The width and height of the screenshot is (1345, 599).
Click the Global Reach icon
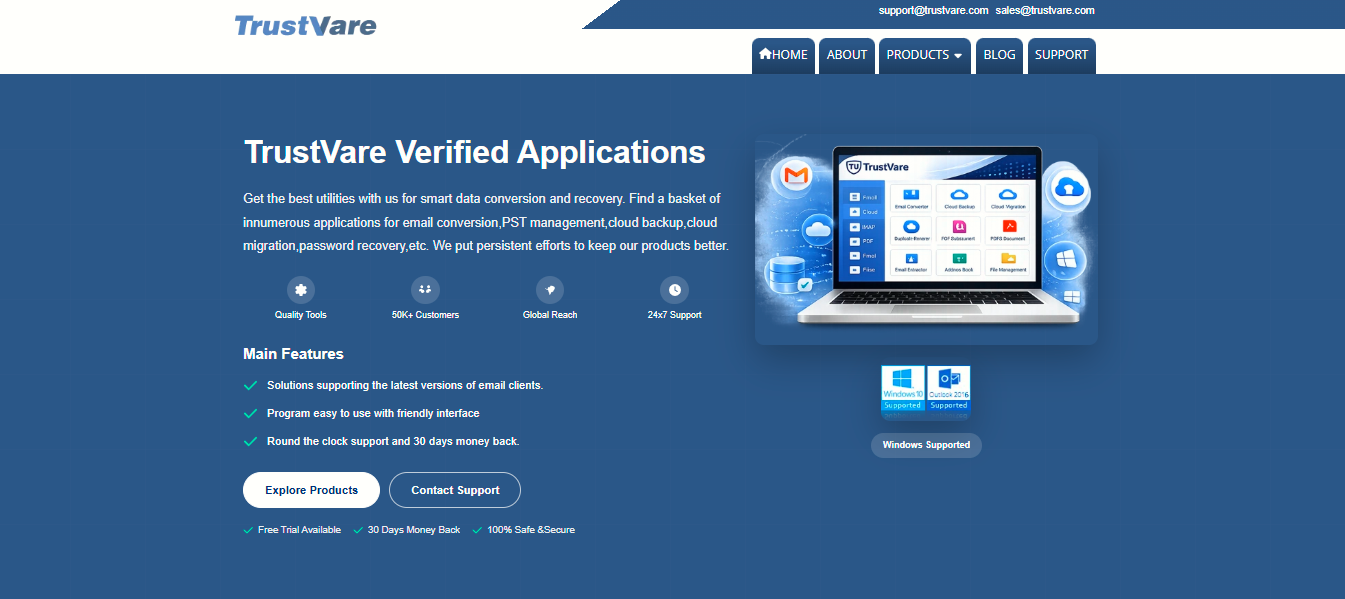coord(550,290)
